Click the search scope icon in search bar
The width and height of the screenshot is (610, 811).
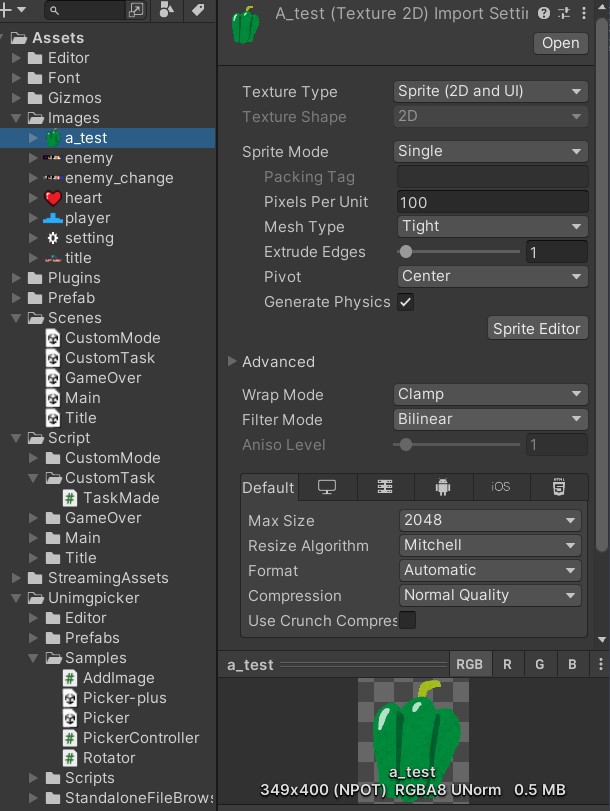click(x=136, y=10)
